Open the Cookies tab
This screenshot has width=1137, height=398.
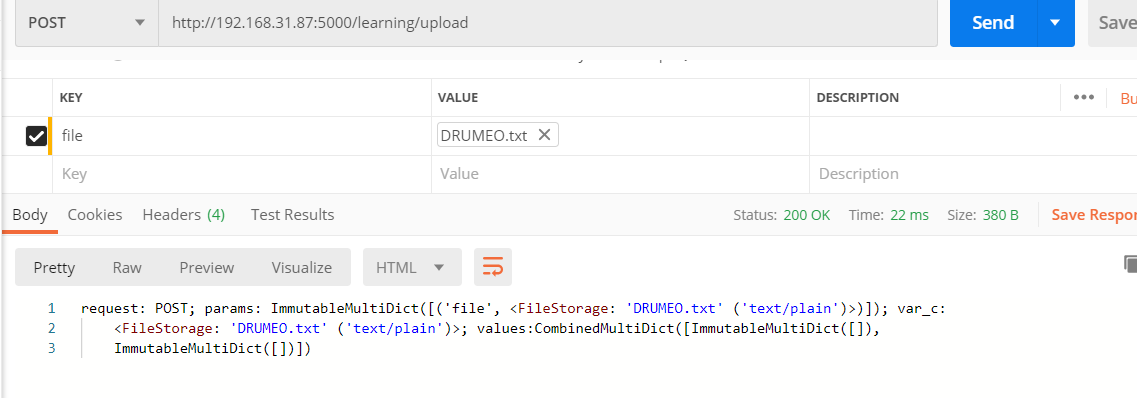(x=95, y=215)
